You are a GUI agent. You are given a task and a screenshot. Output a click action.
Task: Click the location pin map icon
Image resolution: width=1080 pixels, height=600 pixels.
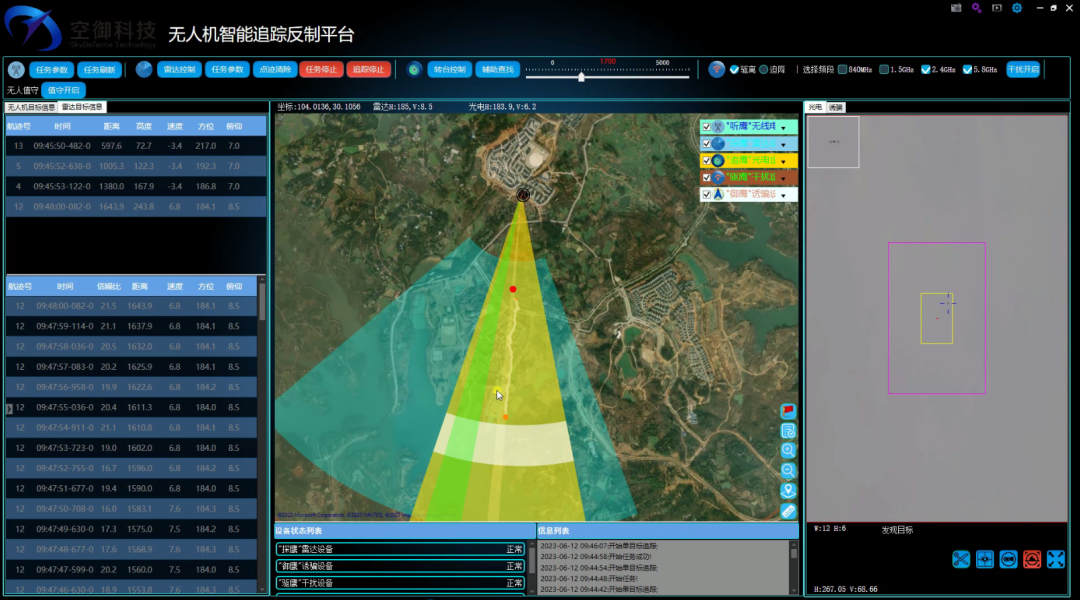point(788,491)
